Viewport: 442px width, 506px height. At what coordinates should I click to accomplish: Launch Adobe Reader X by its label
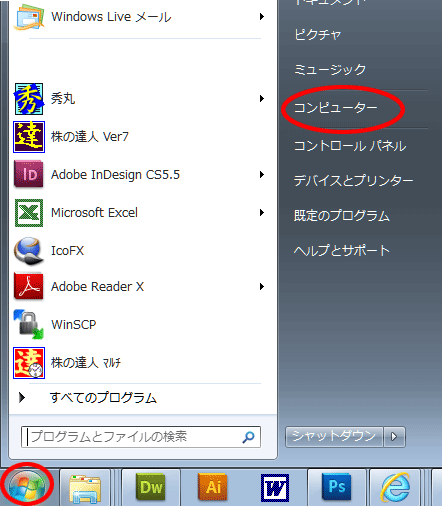[x=97, y=286]
